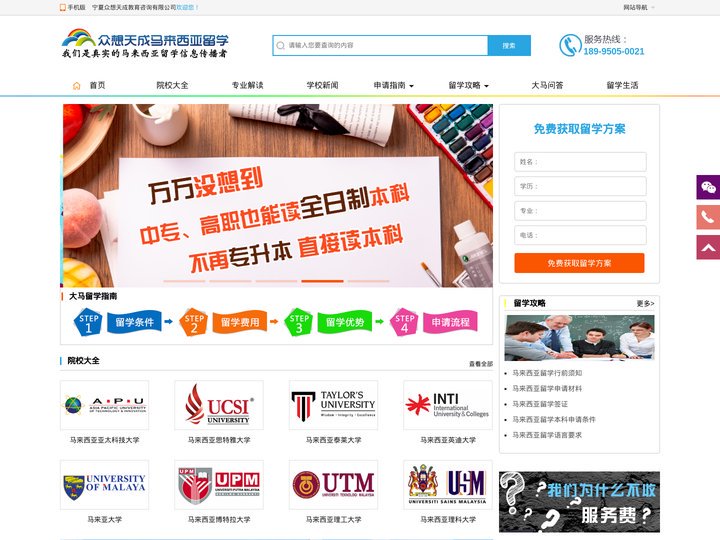720x540 pixels.
Task: Expand the 申请指南 dropdown menu
Action: pos(394,85)
